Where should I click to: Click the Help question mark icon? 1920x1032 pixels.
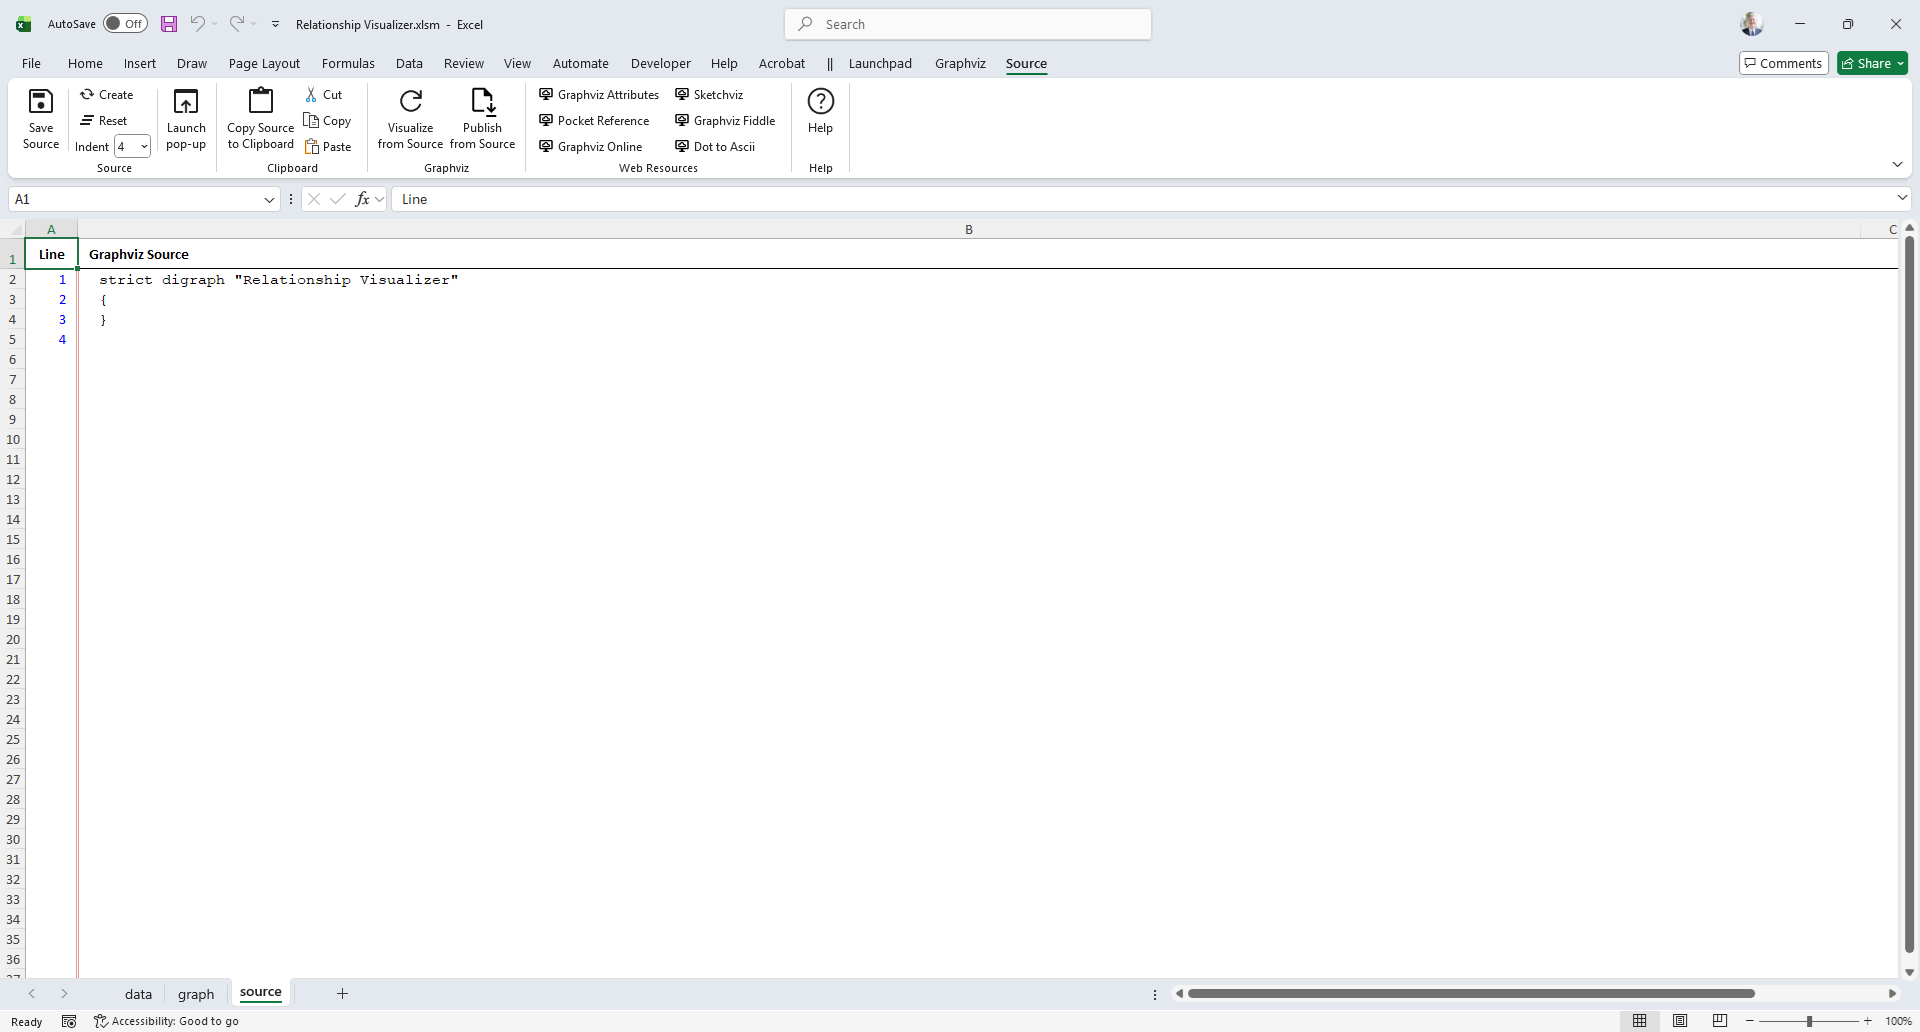coord(820,102)
